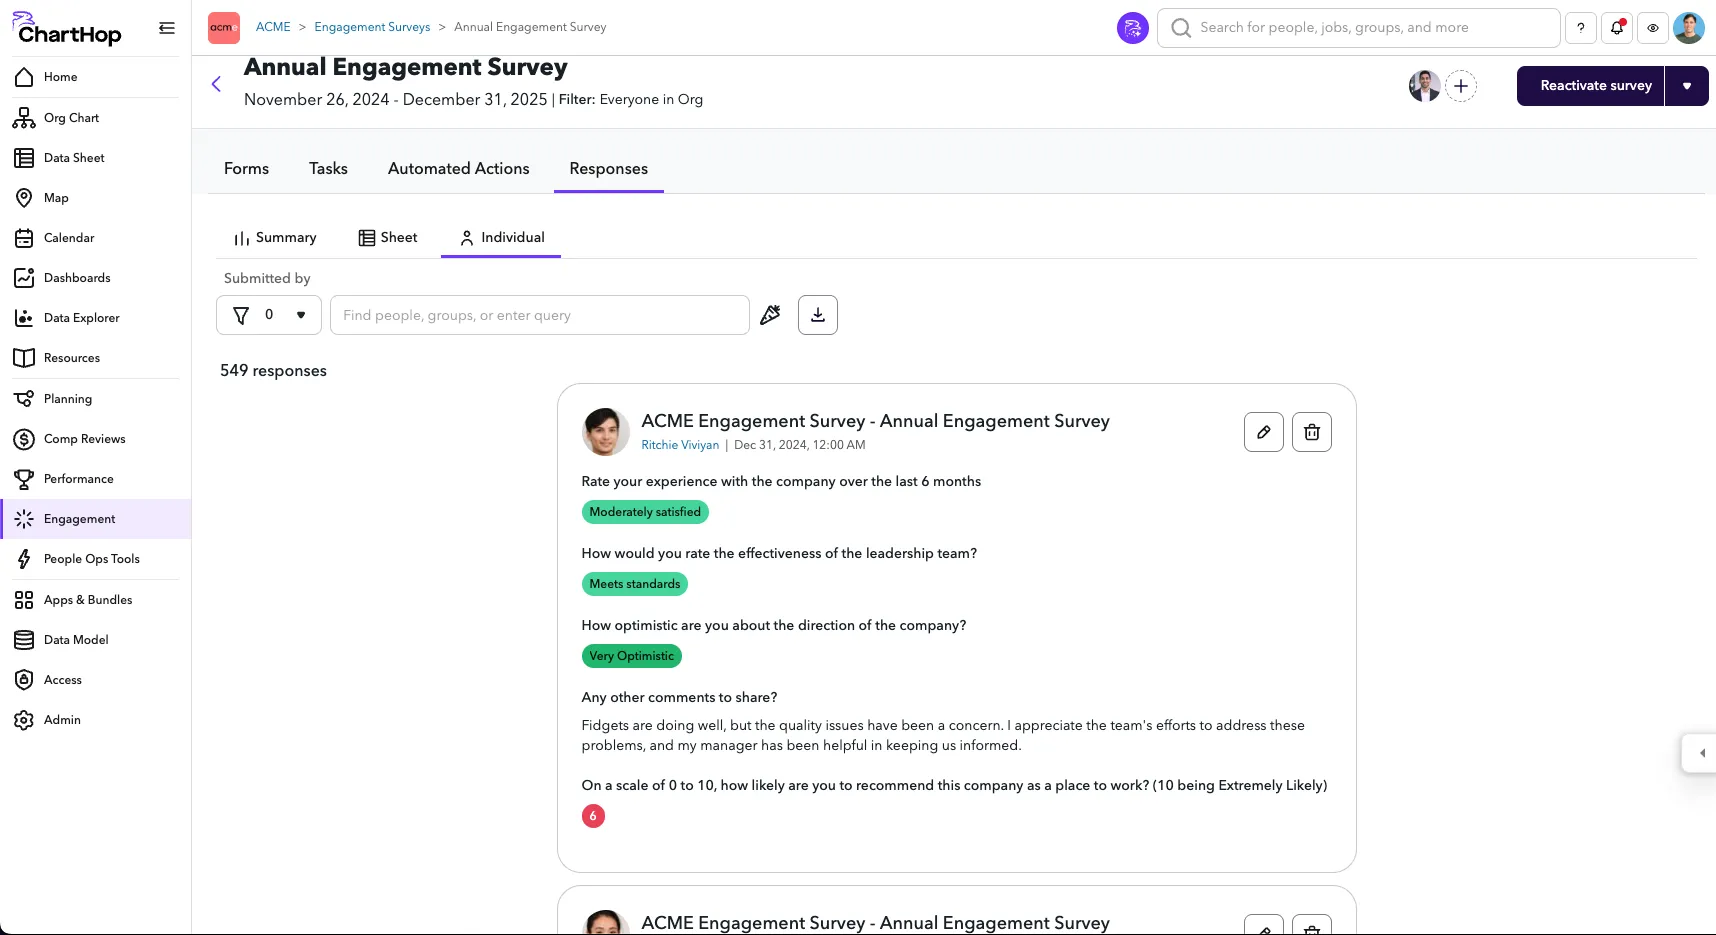
Task: Go to Planning in the sidebar
Action: 96,399
